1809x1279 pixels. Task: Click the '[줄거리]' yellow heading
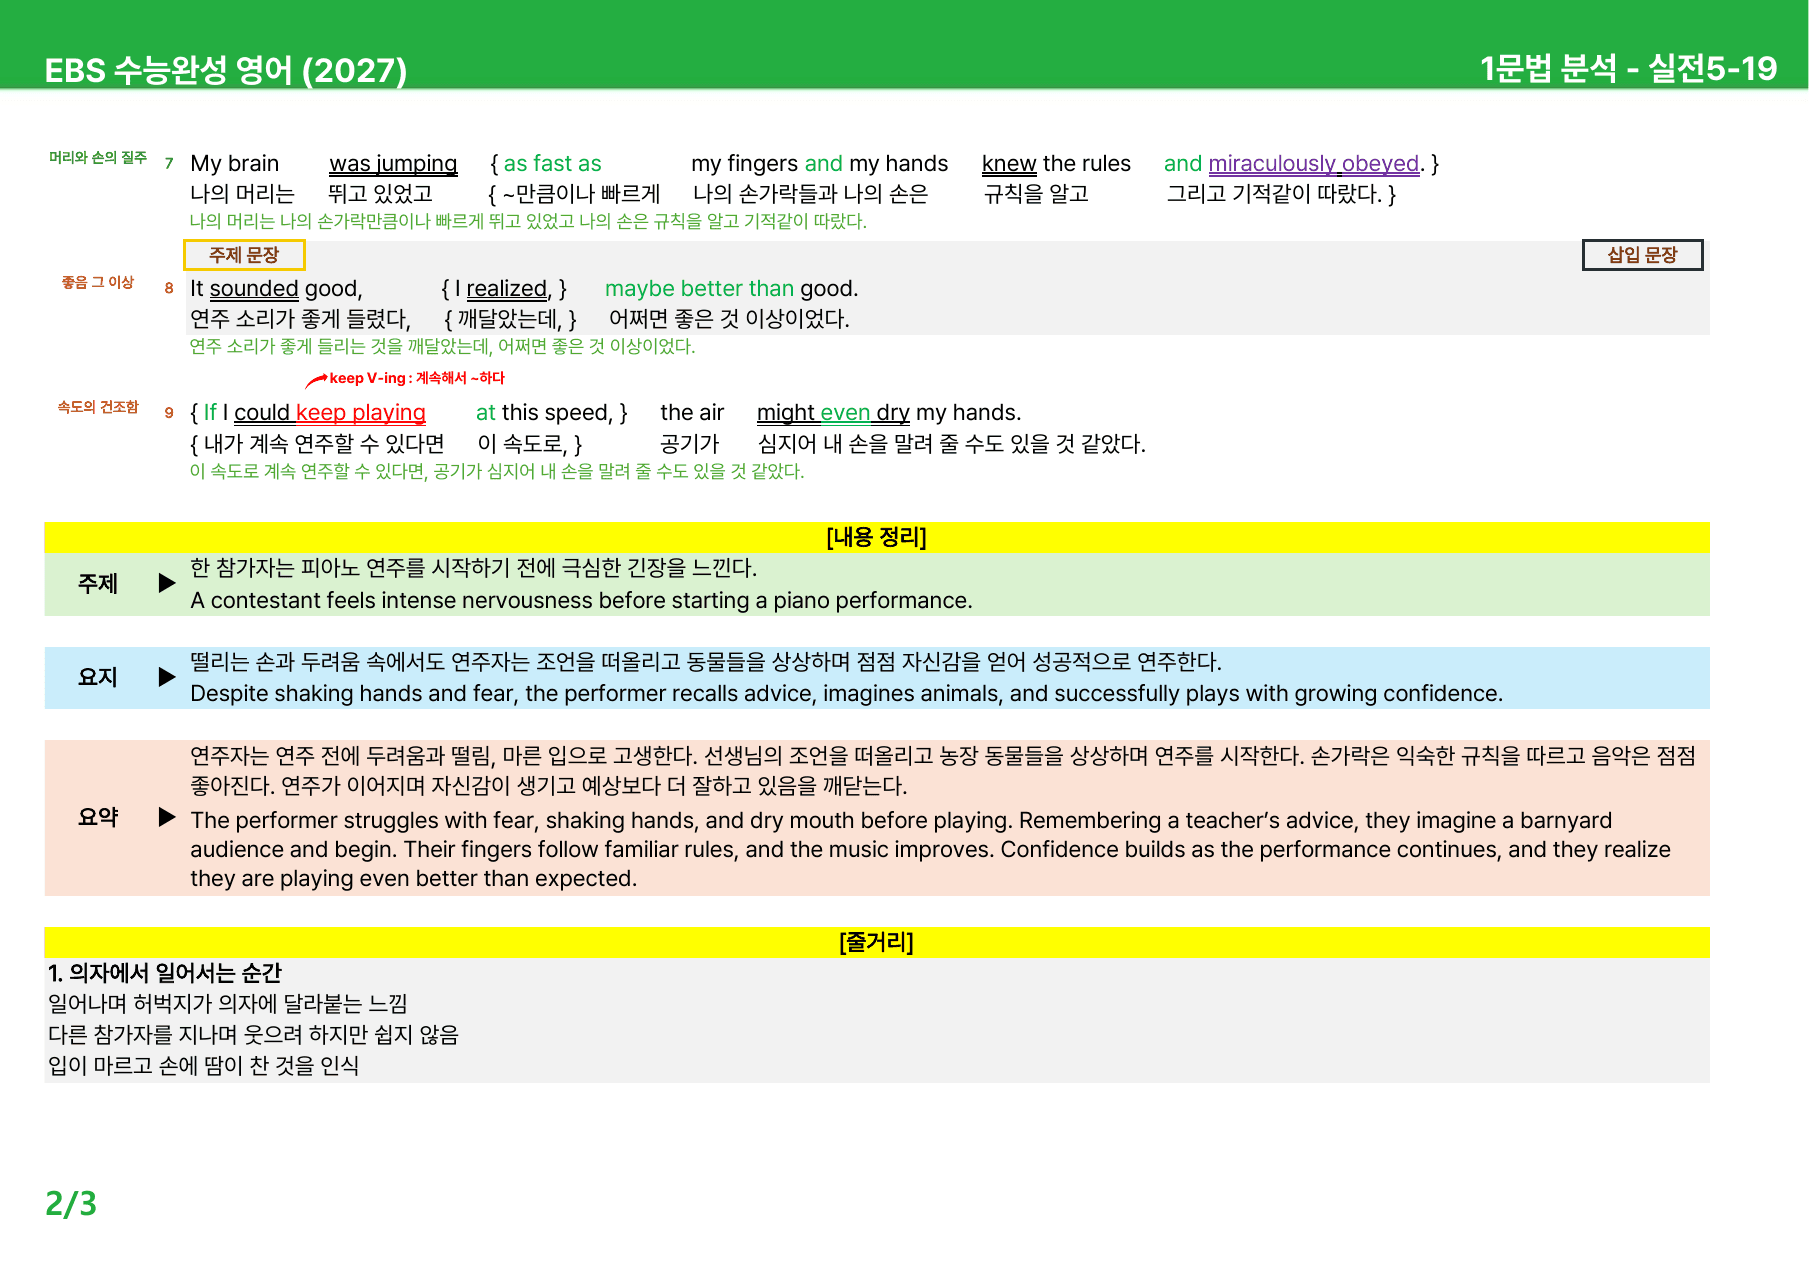[876, 942]
